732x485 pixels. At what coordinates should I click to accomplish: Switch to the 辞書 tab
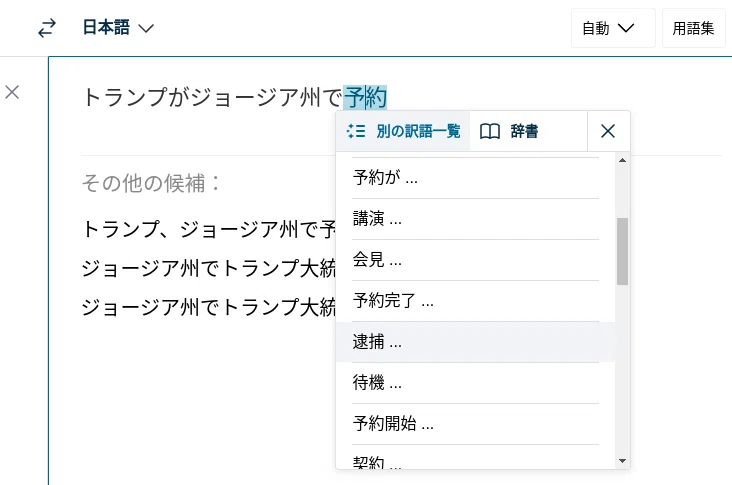tap(528, 131)
